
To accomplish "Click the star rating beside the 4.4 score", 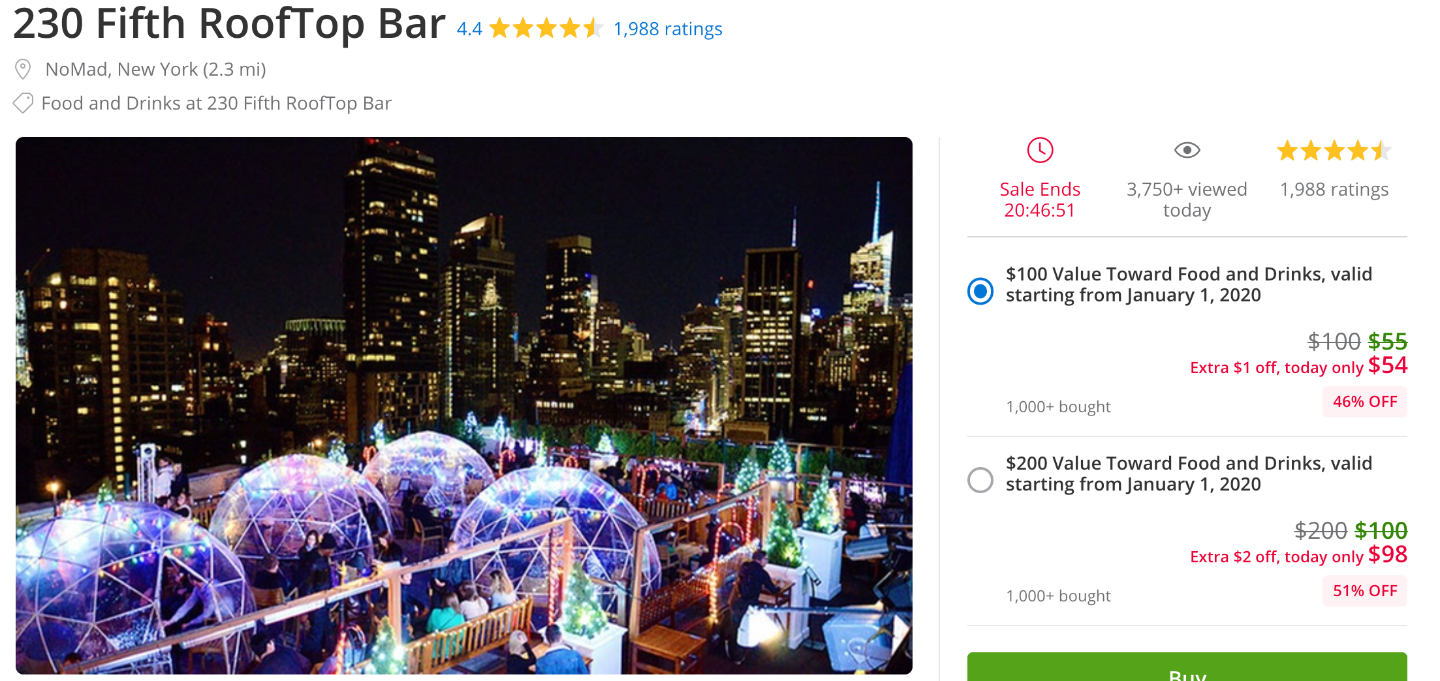I will pyautogui.click(x=546, y=29).
